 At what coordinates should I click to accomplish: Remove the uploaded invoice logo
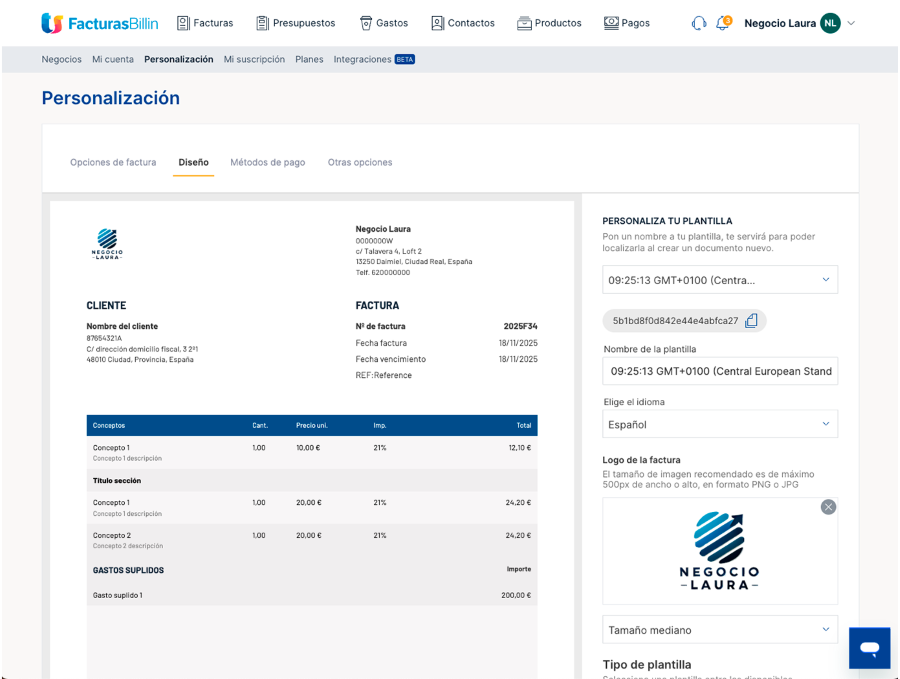[828, 507]
